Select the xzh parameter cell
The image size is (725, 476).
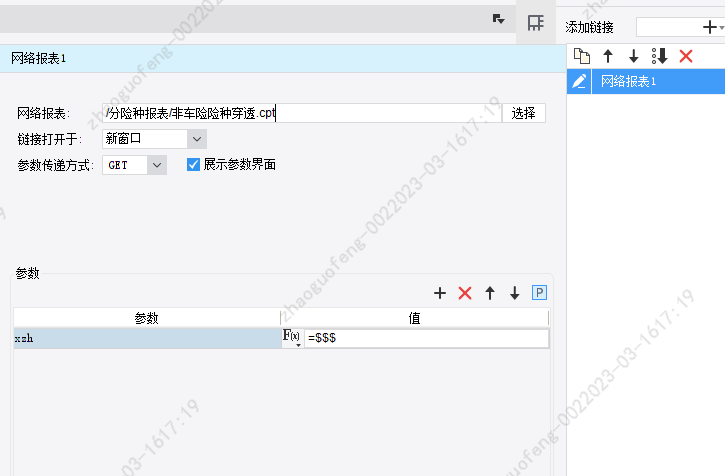[x=147, y=338]
